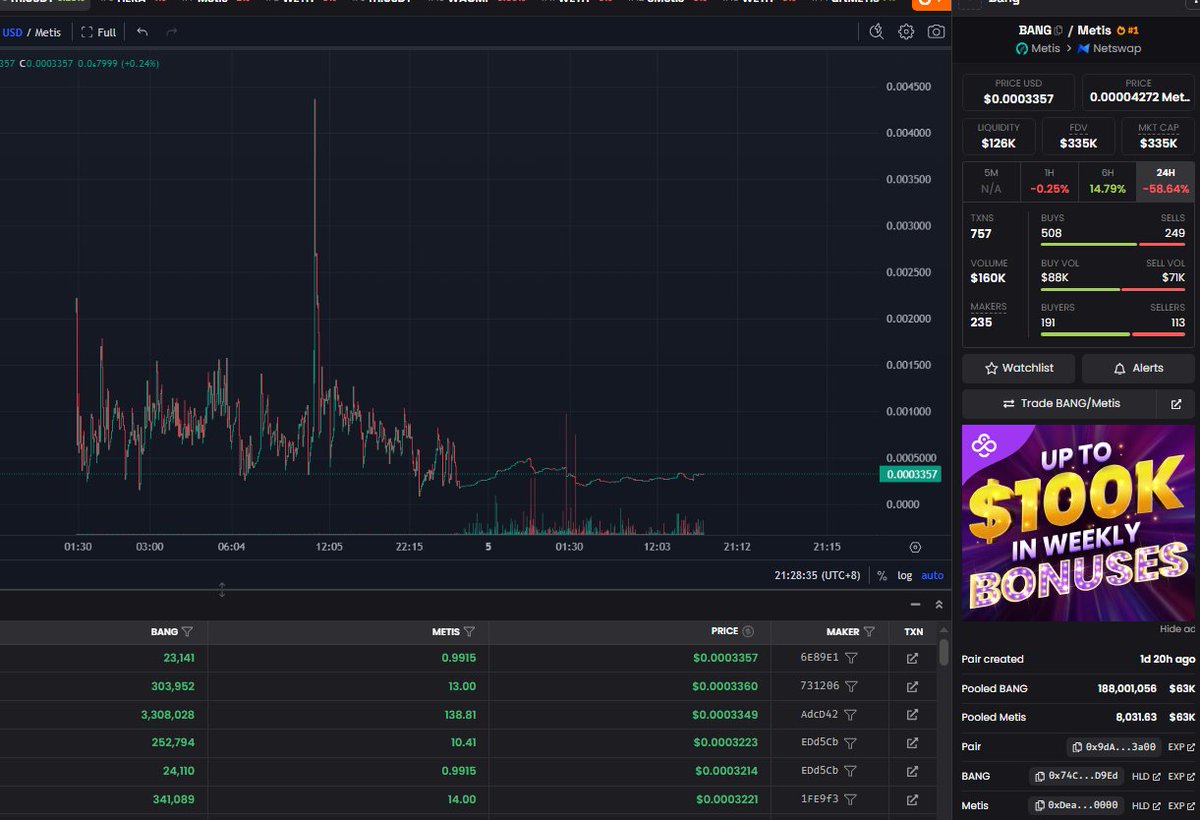Open the Netswap DEX link
The image size is (1200, 820).
click(1109, 48)
